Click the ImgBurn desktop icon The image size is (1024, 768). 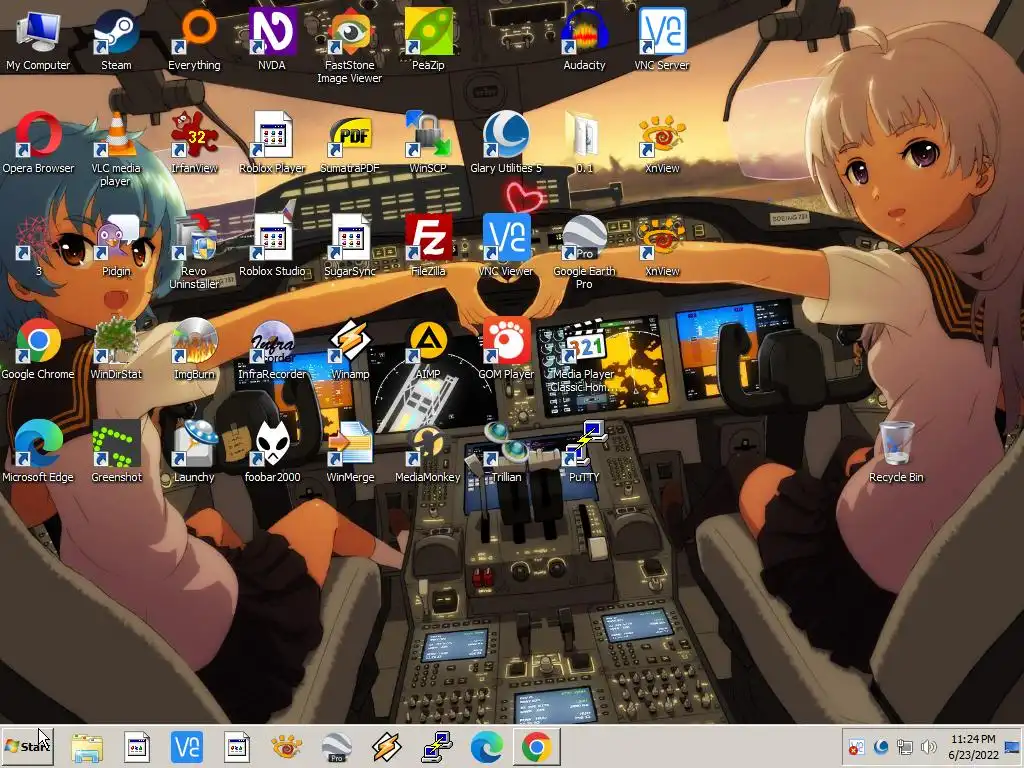click(x=194, y=349)
